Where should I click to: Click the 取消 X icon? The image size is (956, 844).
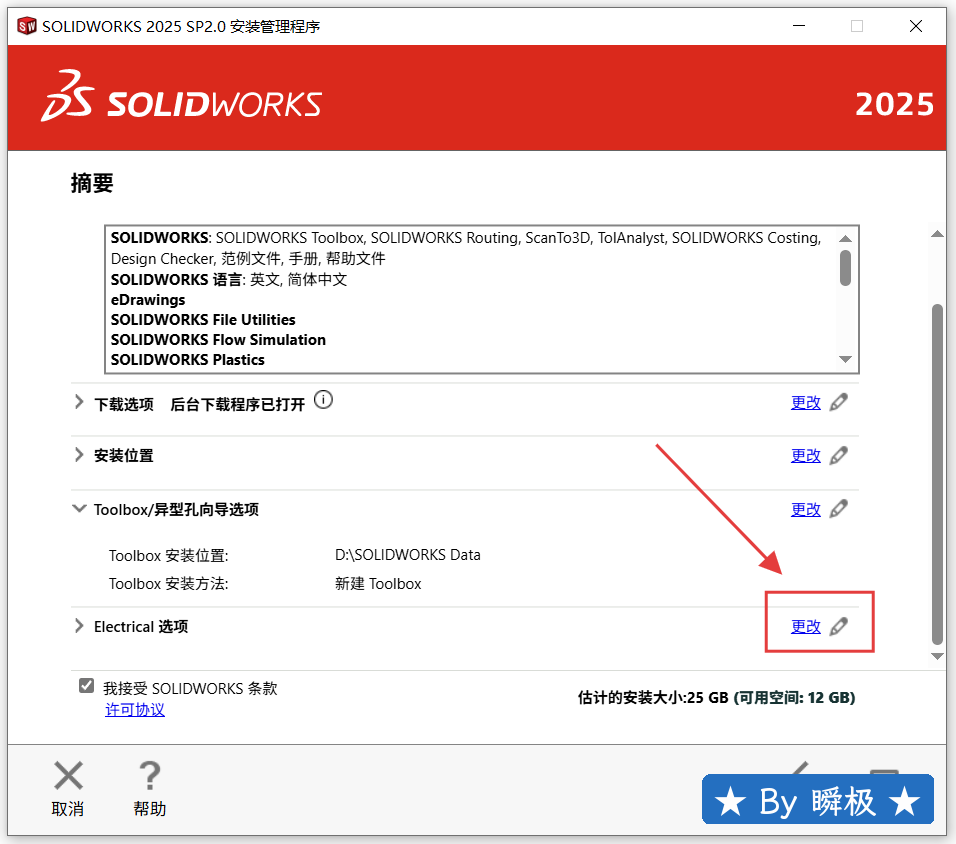coord(68,776)
